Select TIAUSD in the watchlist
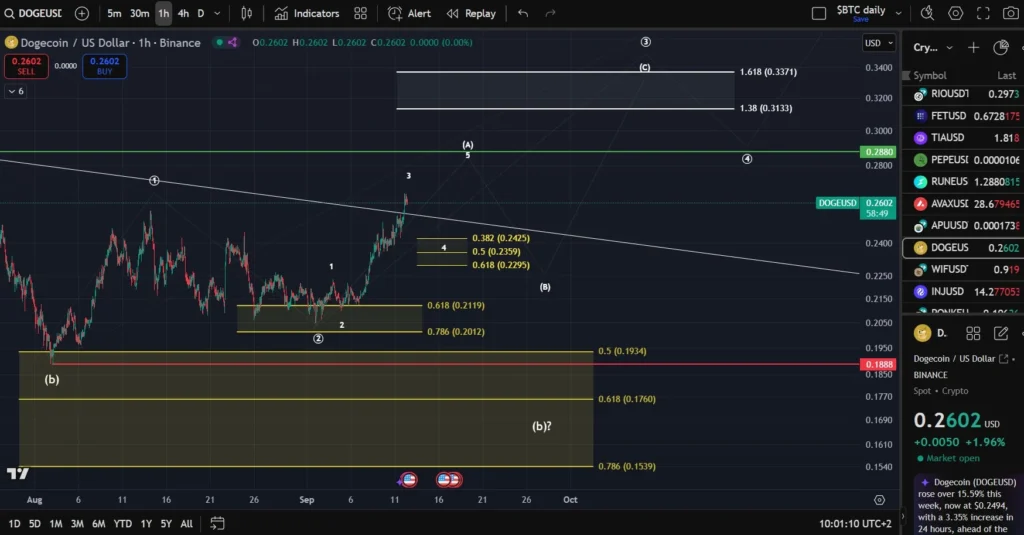Image resolution: width=1024 pixels, height=535 pixels. 963,138
